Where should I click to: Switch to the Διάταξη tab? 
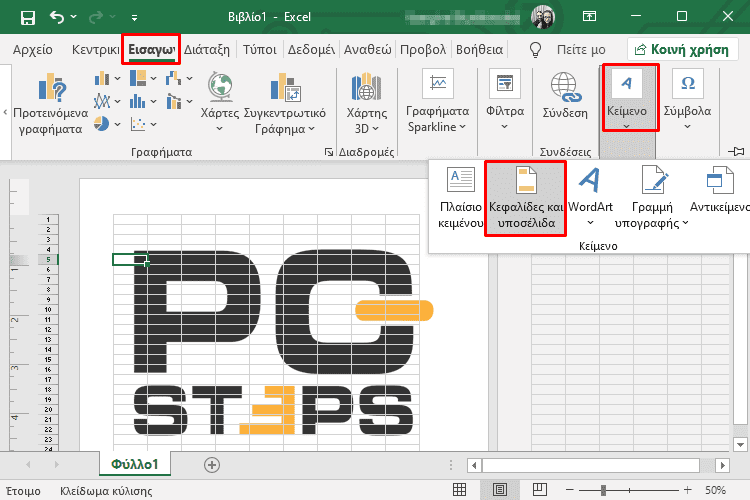point(207,49)
